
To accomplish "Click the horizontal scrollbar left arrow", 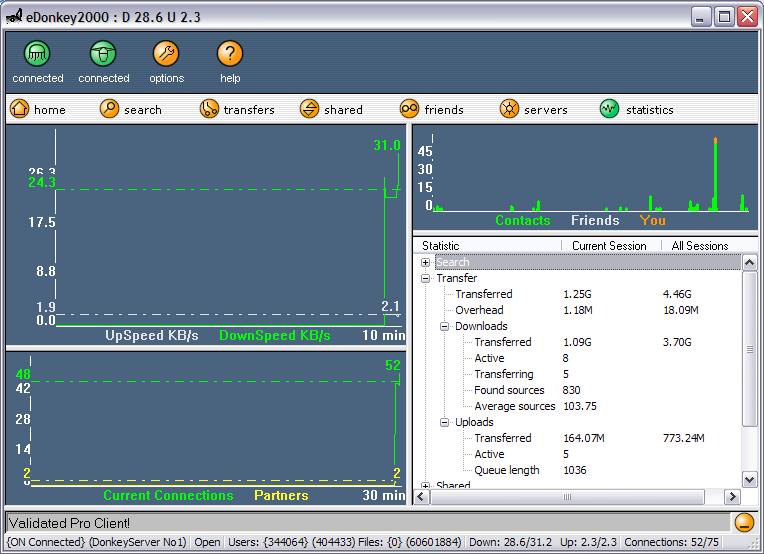I will [x=422, y=497].
